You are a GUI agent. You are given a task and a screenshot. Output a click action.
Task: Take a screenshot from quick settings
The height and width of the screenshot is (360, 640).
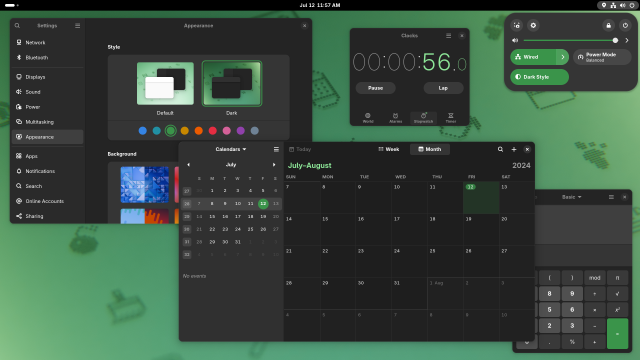(517, 25)
